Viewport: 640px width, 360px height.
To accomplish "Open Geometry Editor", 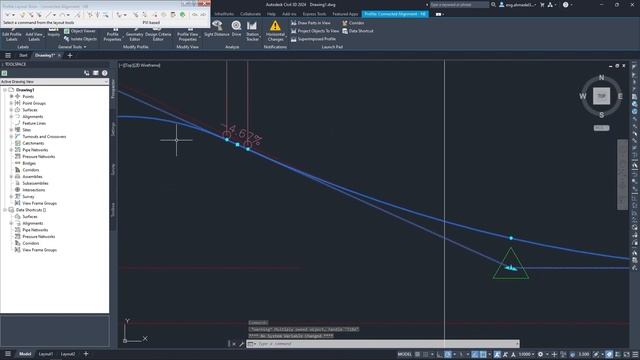I will (x=134, y=34).
